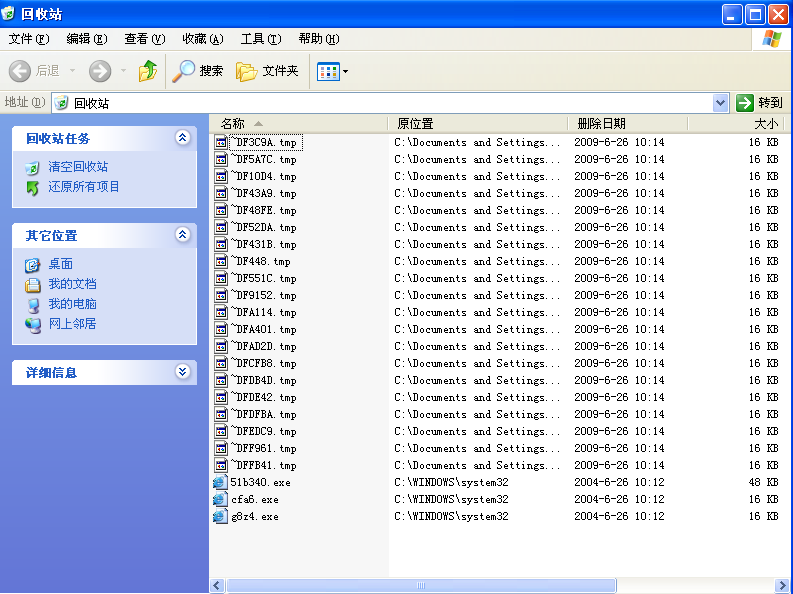793x594 pixels.
Task: Click the Forward arrow toolbar icon
Action: [100, 71]
